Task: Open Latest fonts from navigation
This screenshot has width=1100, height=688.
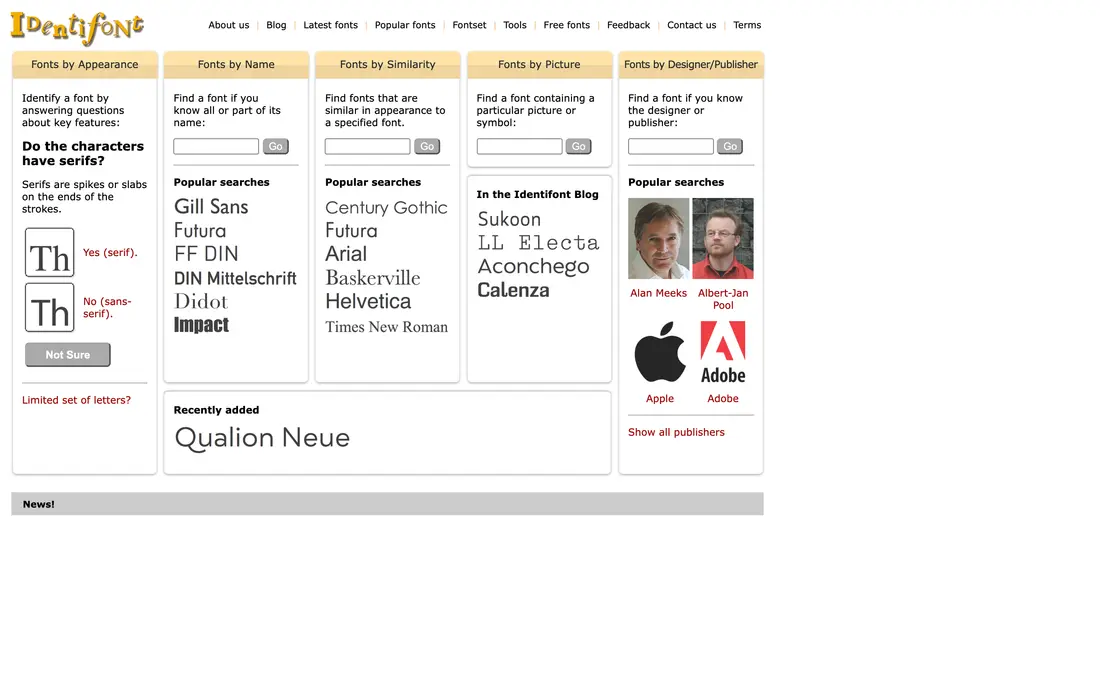Action: click(x=330, y=25)
